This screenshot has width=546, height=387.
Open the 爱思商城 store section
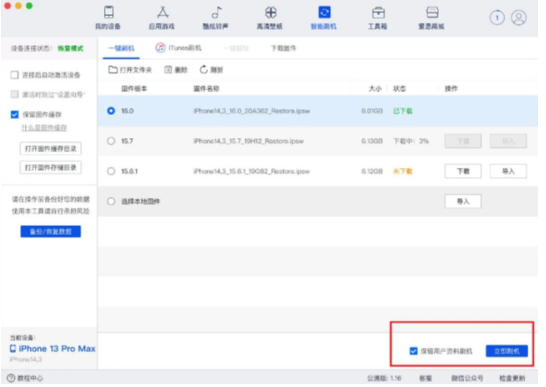point(432,18)
